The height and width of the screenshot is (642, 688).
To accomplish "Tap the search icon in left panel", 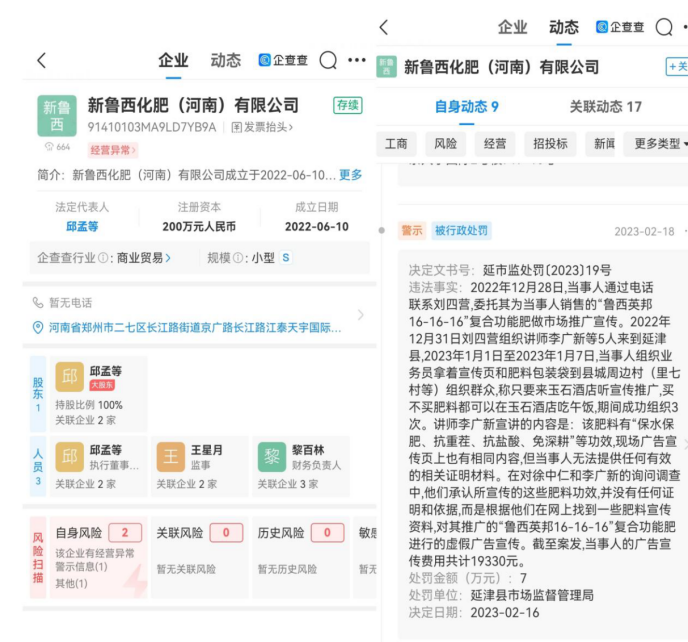I will [328, 60].
